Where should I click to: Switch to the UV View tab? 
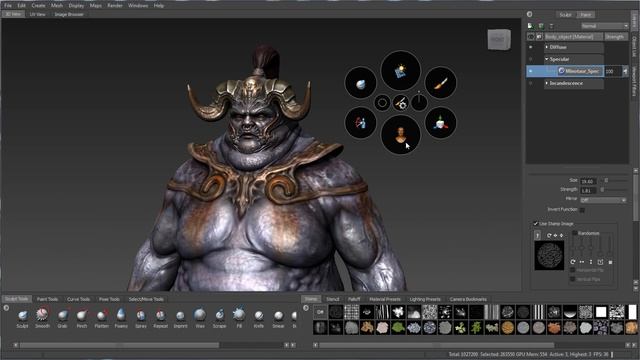[x=38, y=14]
